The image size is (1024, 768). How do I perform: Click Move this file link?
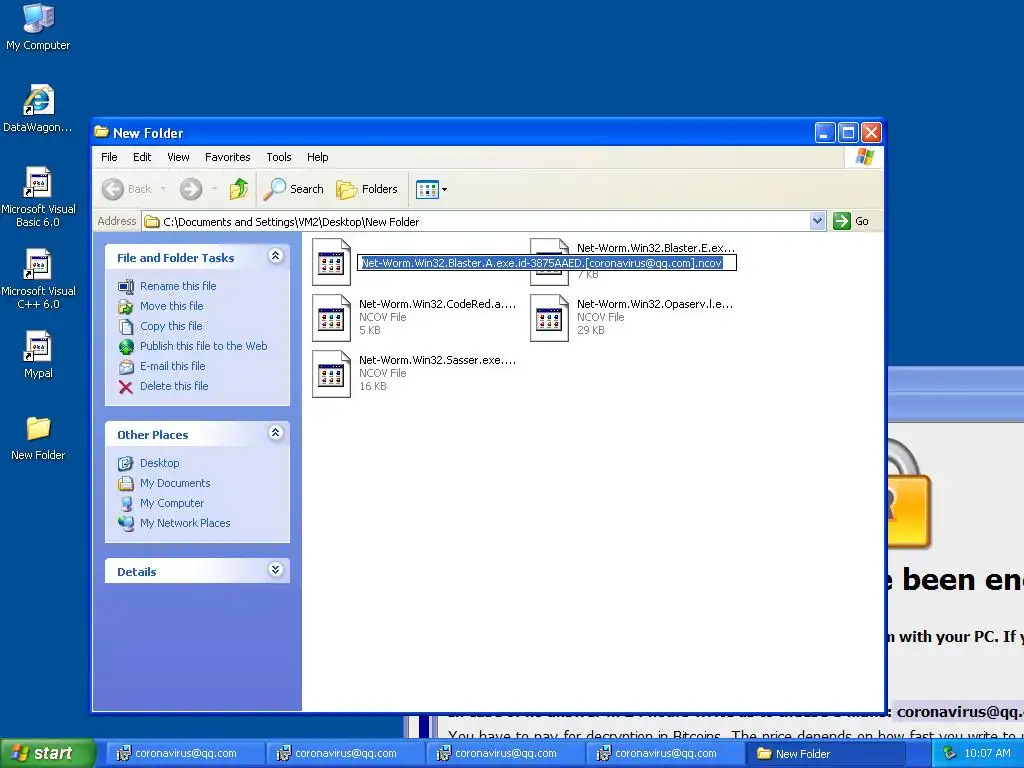pos(171,306)
